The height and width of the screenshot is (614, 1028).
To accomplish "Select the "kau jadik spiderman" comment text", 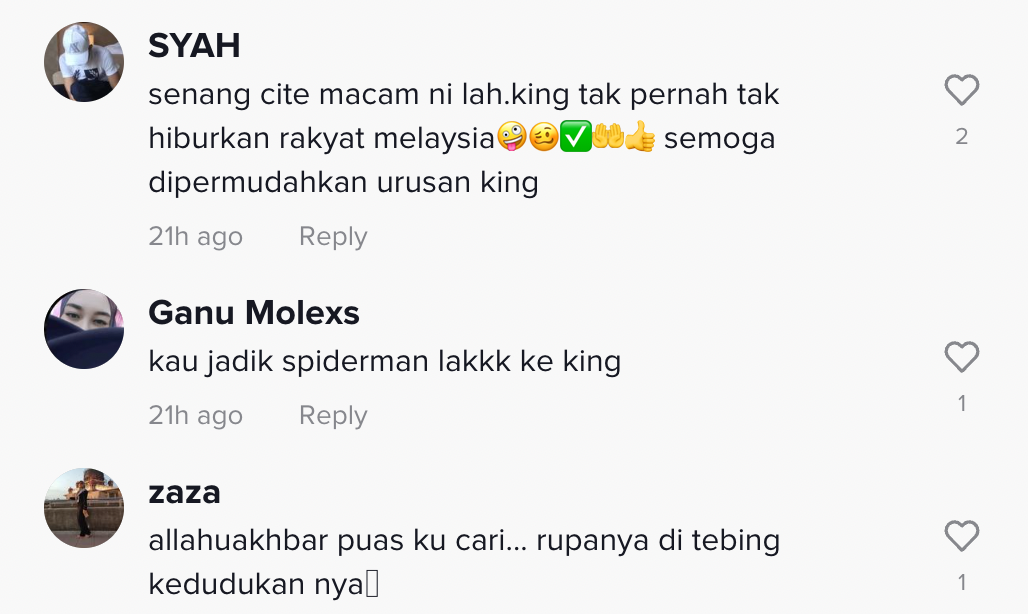I will coord(385,361).
